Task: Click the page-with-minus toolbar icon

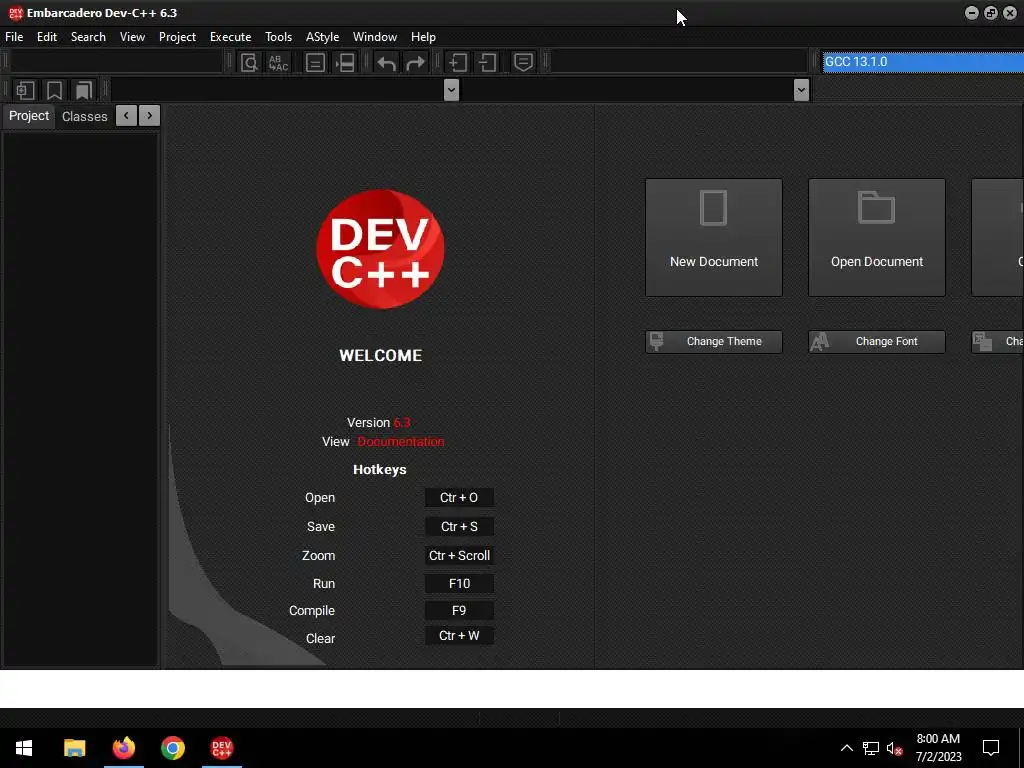Action: [x=487, y=63]
